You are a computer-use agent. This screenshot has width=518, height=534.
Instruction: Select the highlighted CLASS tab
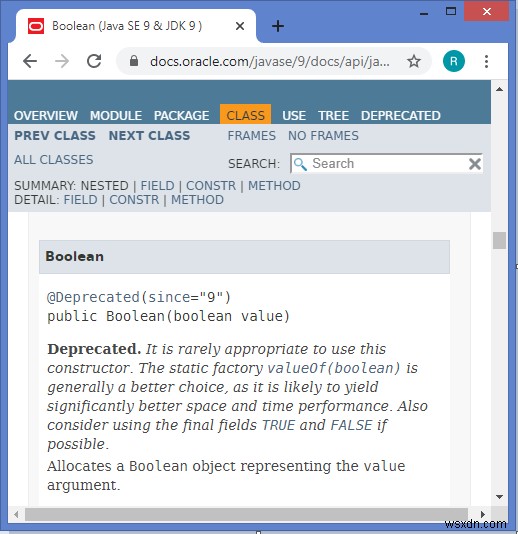(246, 115)
